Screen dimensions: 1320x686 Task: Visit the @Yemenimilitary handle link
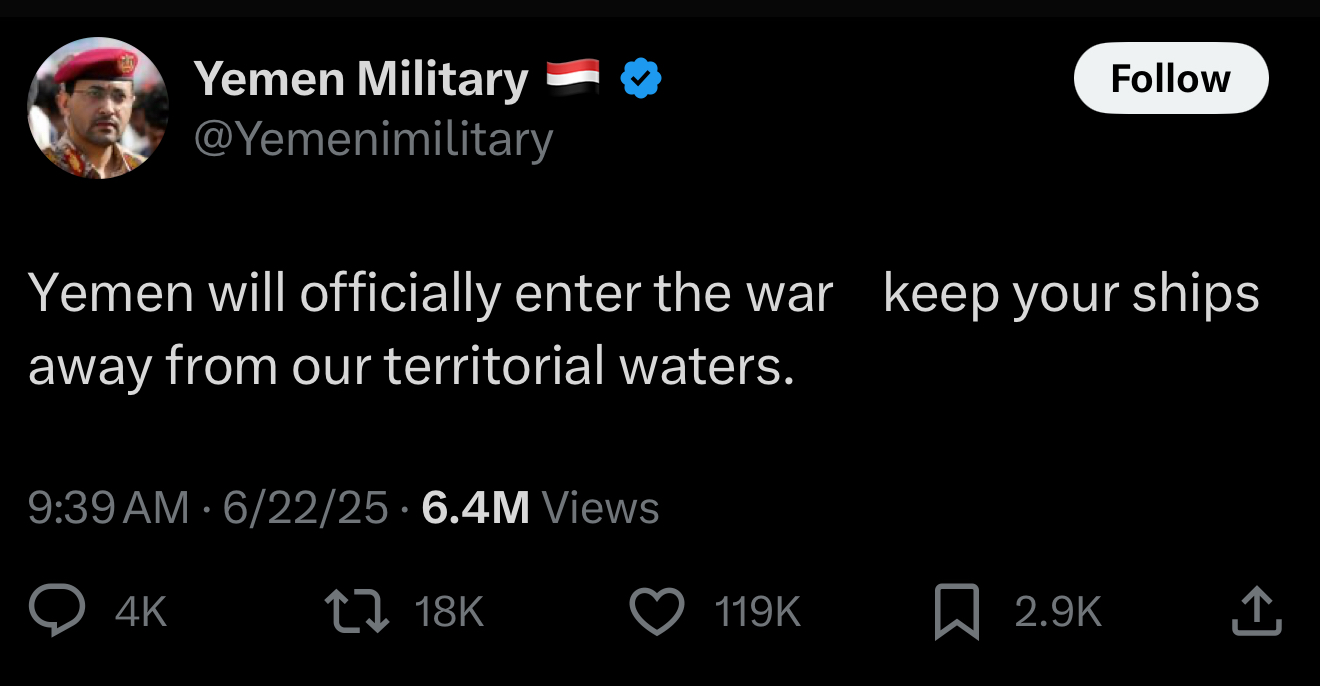point(373,140)
